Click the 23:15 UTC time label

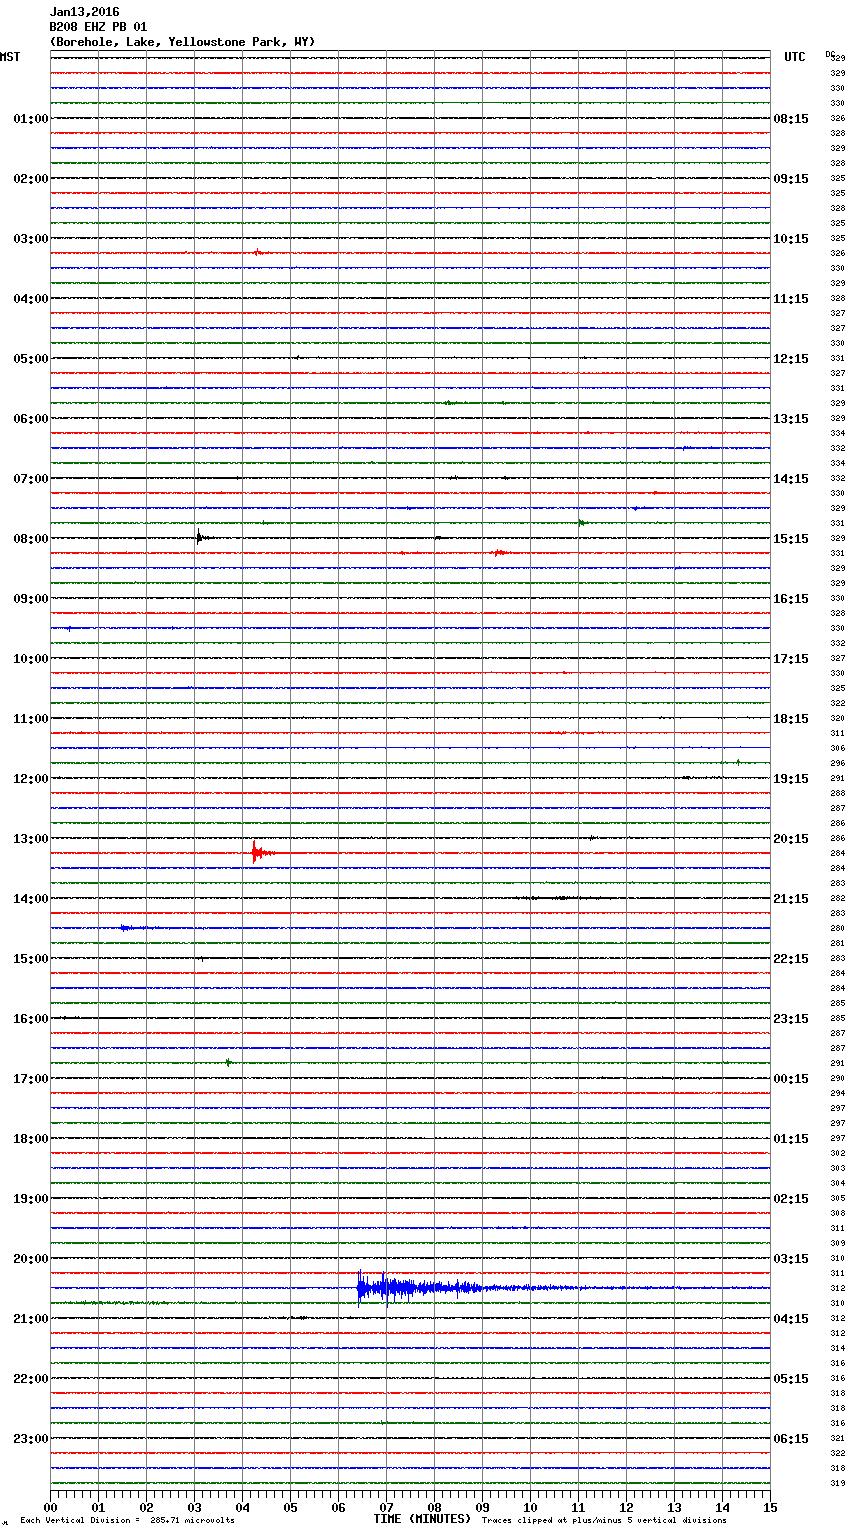791,1019
